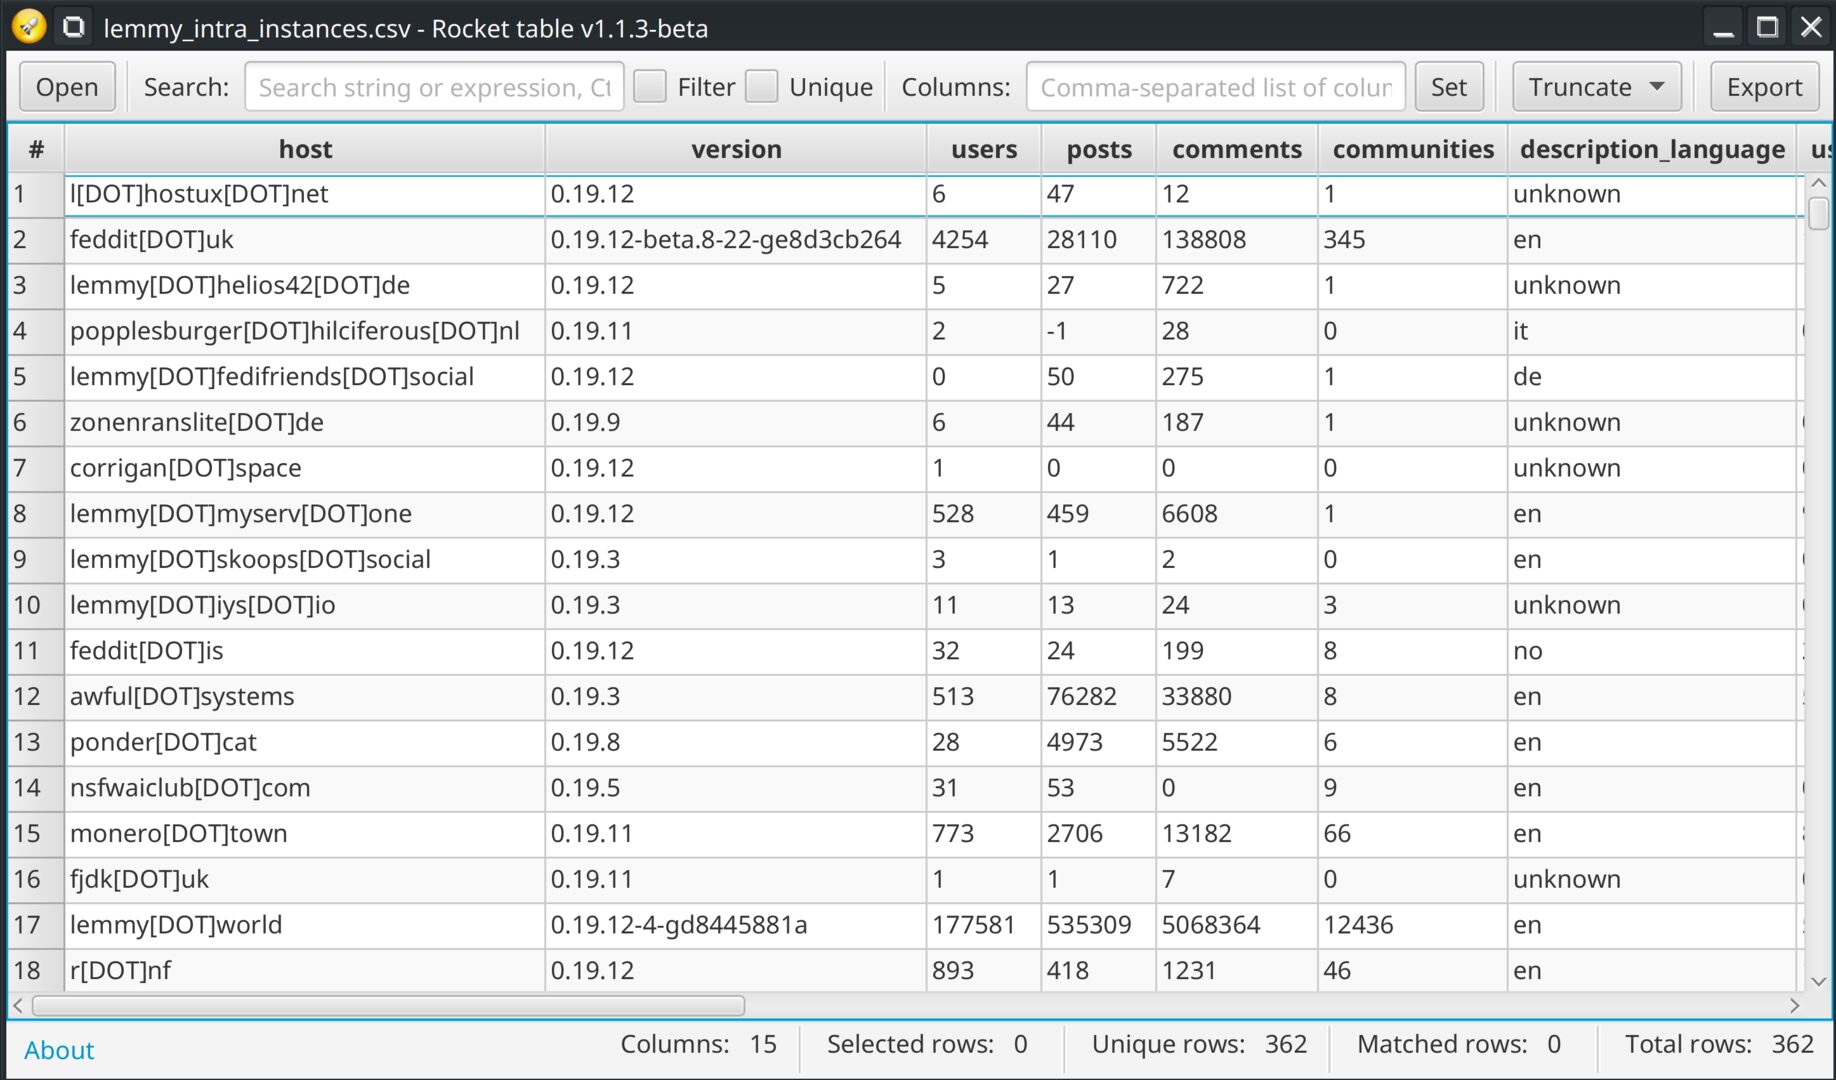Image resolution: width=1836 pixels, height=1080 pixels.
Task: Click the posts value 76282
Action: coord(1099,697)
